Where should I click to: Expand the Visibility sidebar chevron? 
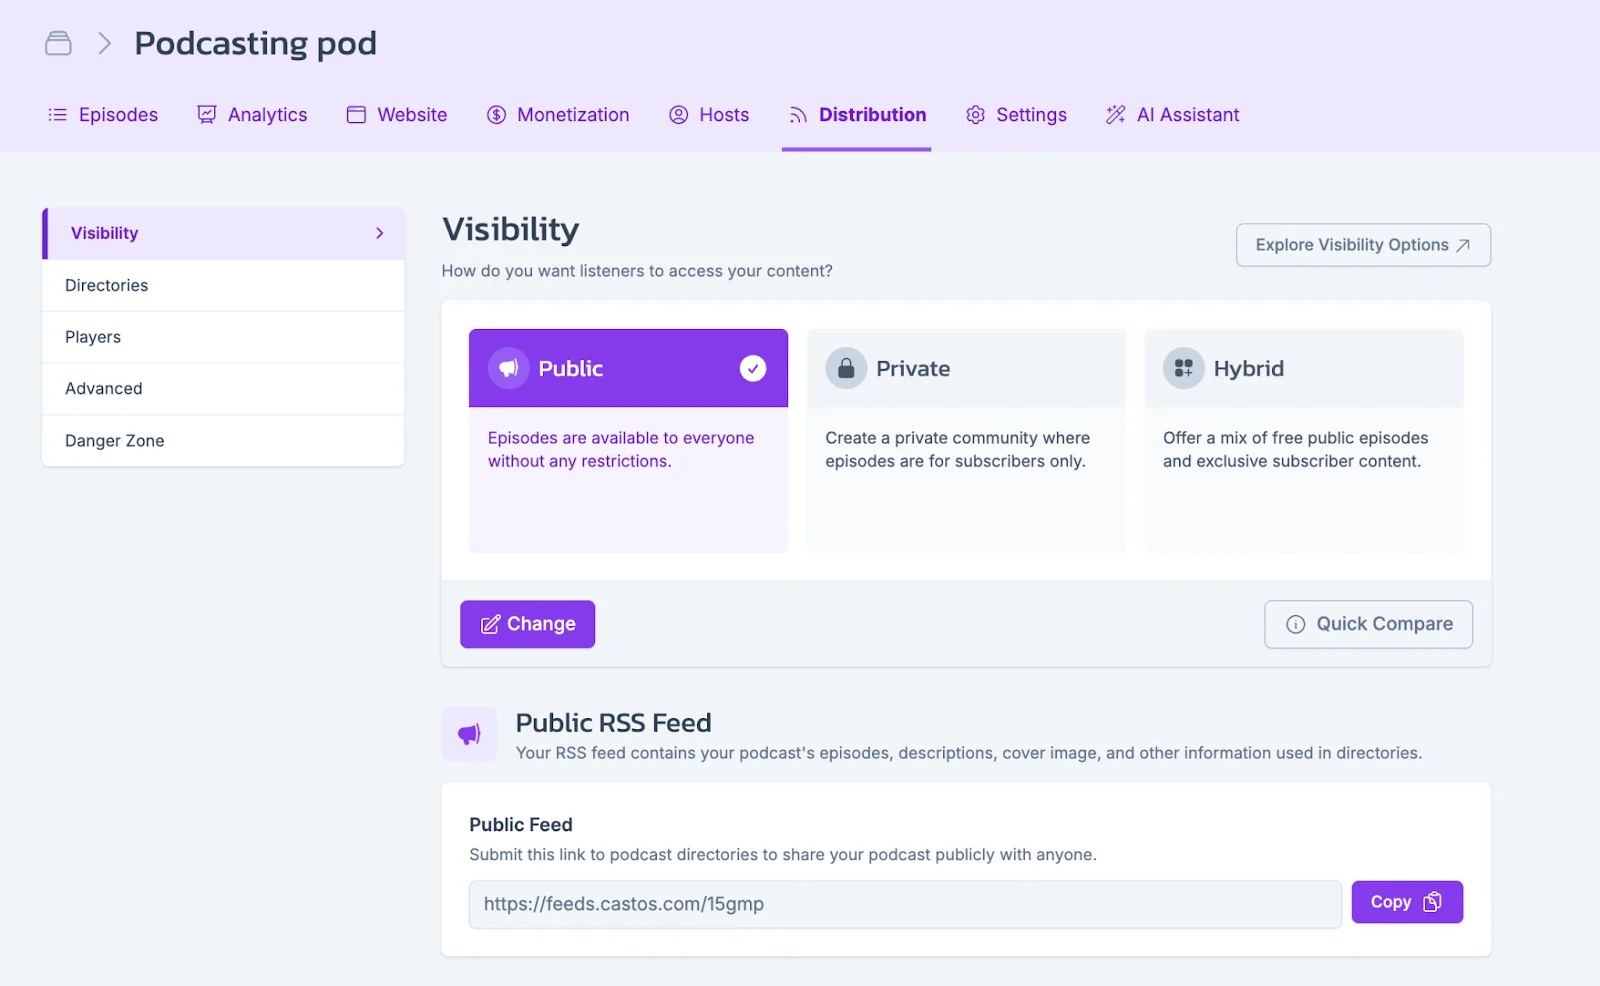point(378,233)
